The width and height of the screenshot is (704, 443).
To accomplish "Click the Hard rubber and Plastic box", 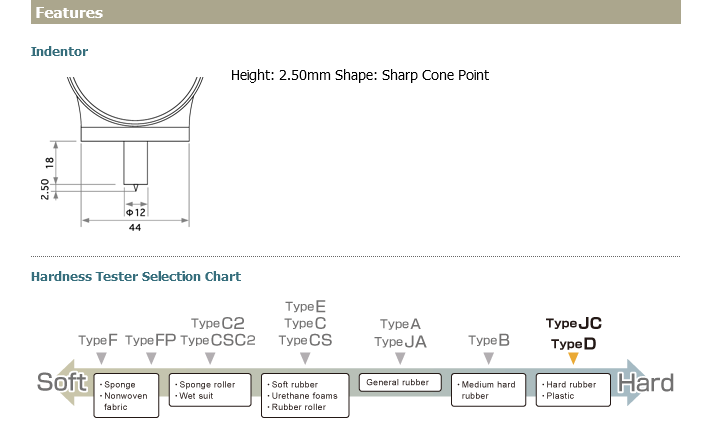I will coord(573,389).
